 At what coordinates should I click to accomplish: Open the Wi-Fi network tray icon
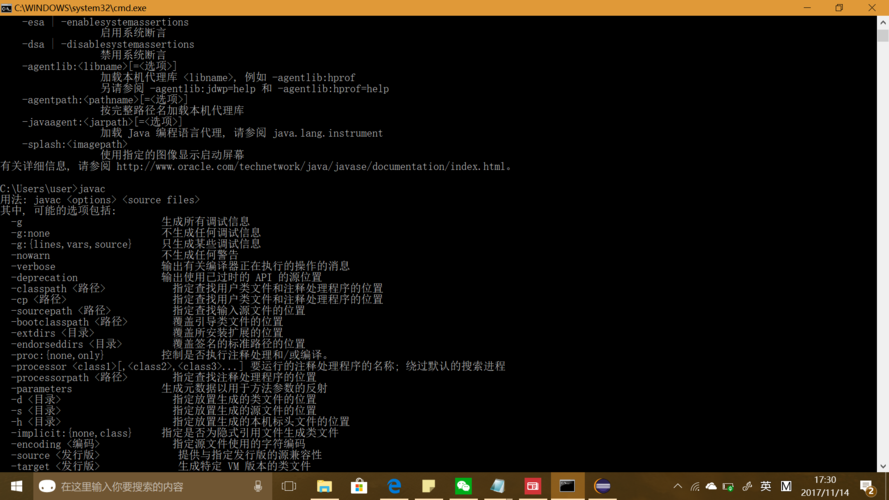click(x=695, y=486)
